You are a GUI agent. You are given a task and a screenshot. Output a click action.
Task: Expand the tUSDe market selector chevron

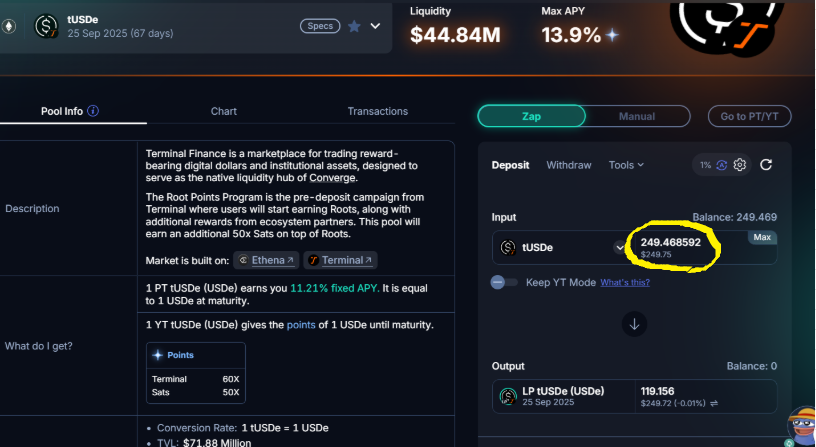pyautogui.click(x=375, y=26)
